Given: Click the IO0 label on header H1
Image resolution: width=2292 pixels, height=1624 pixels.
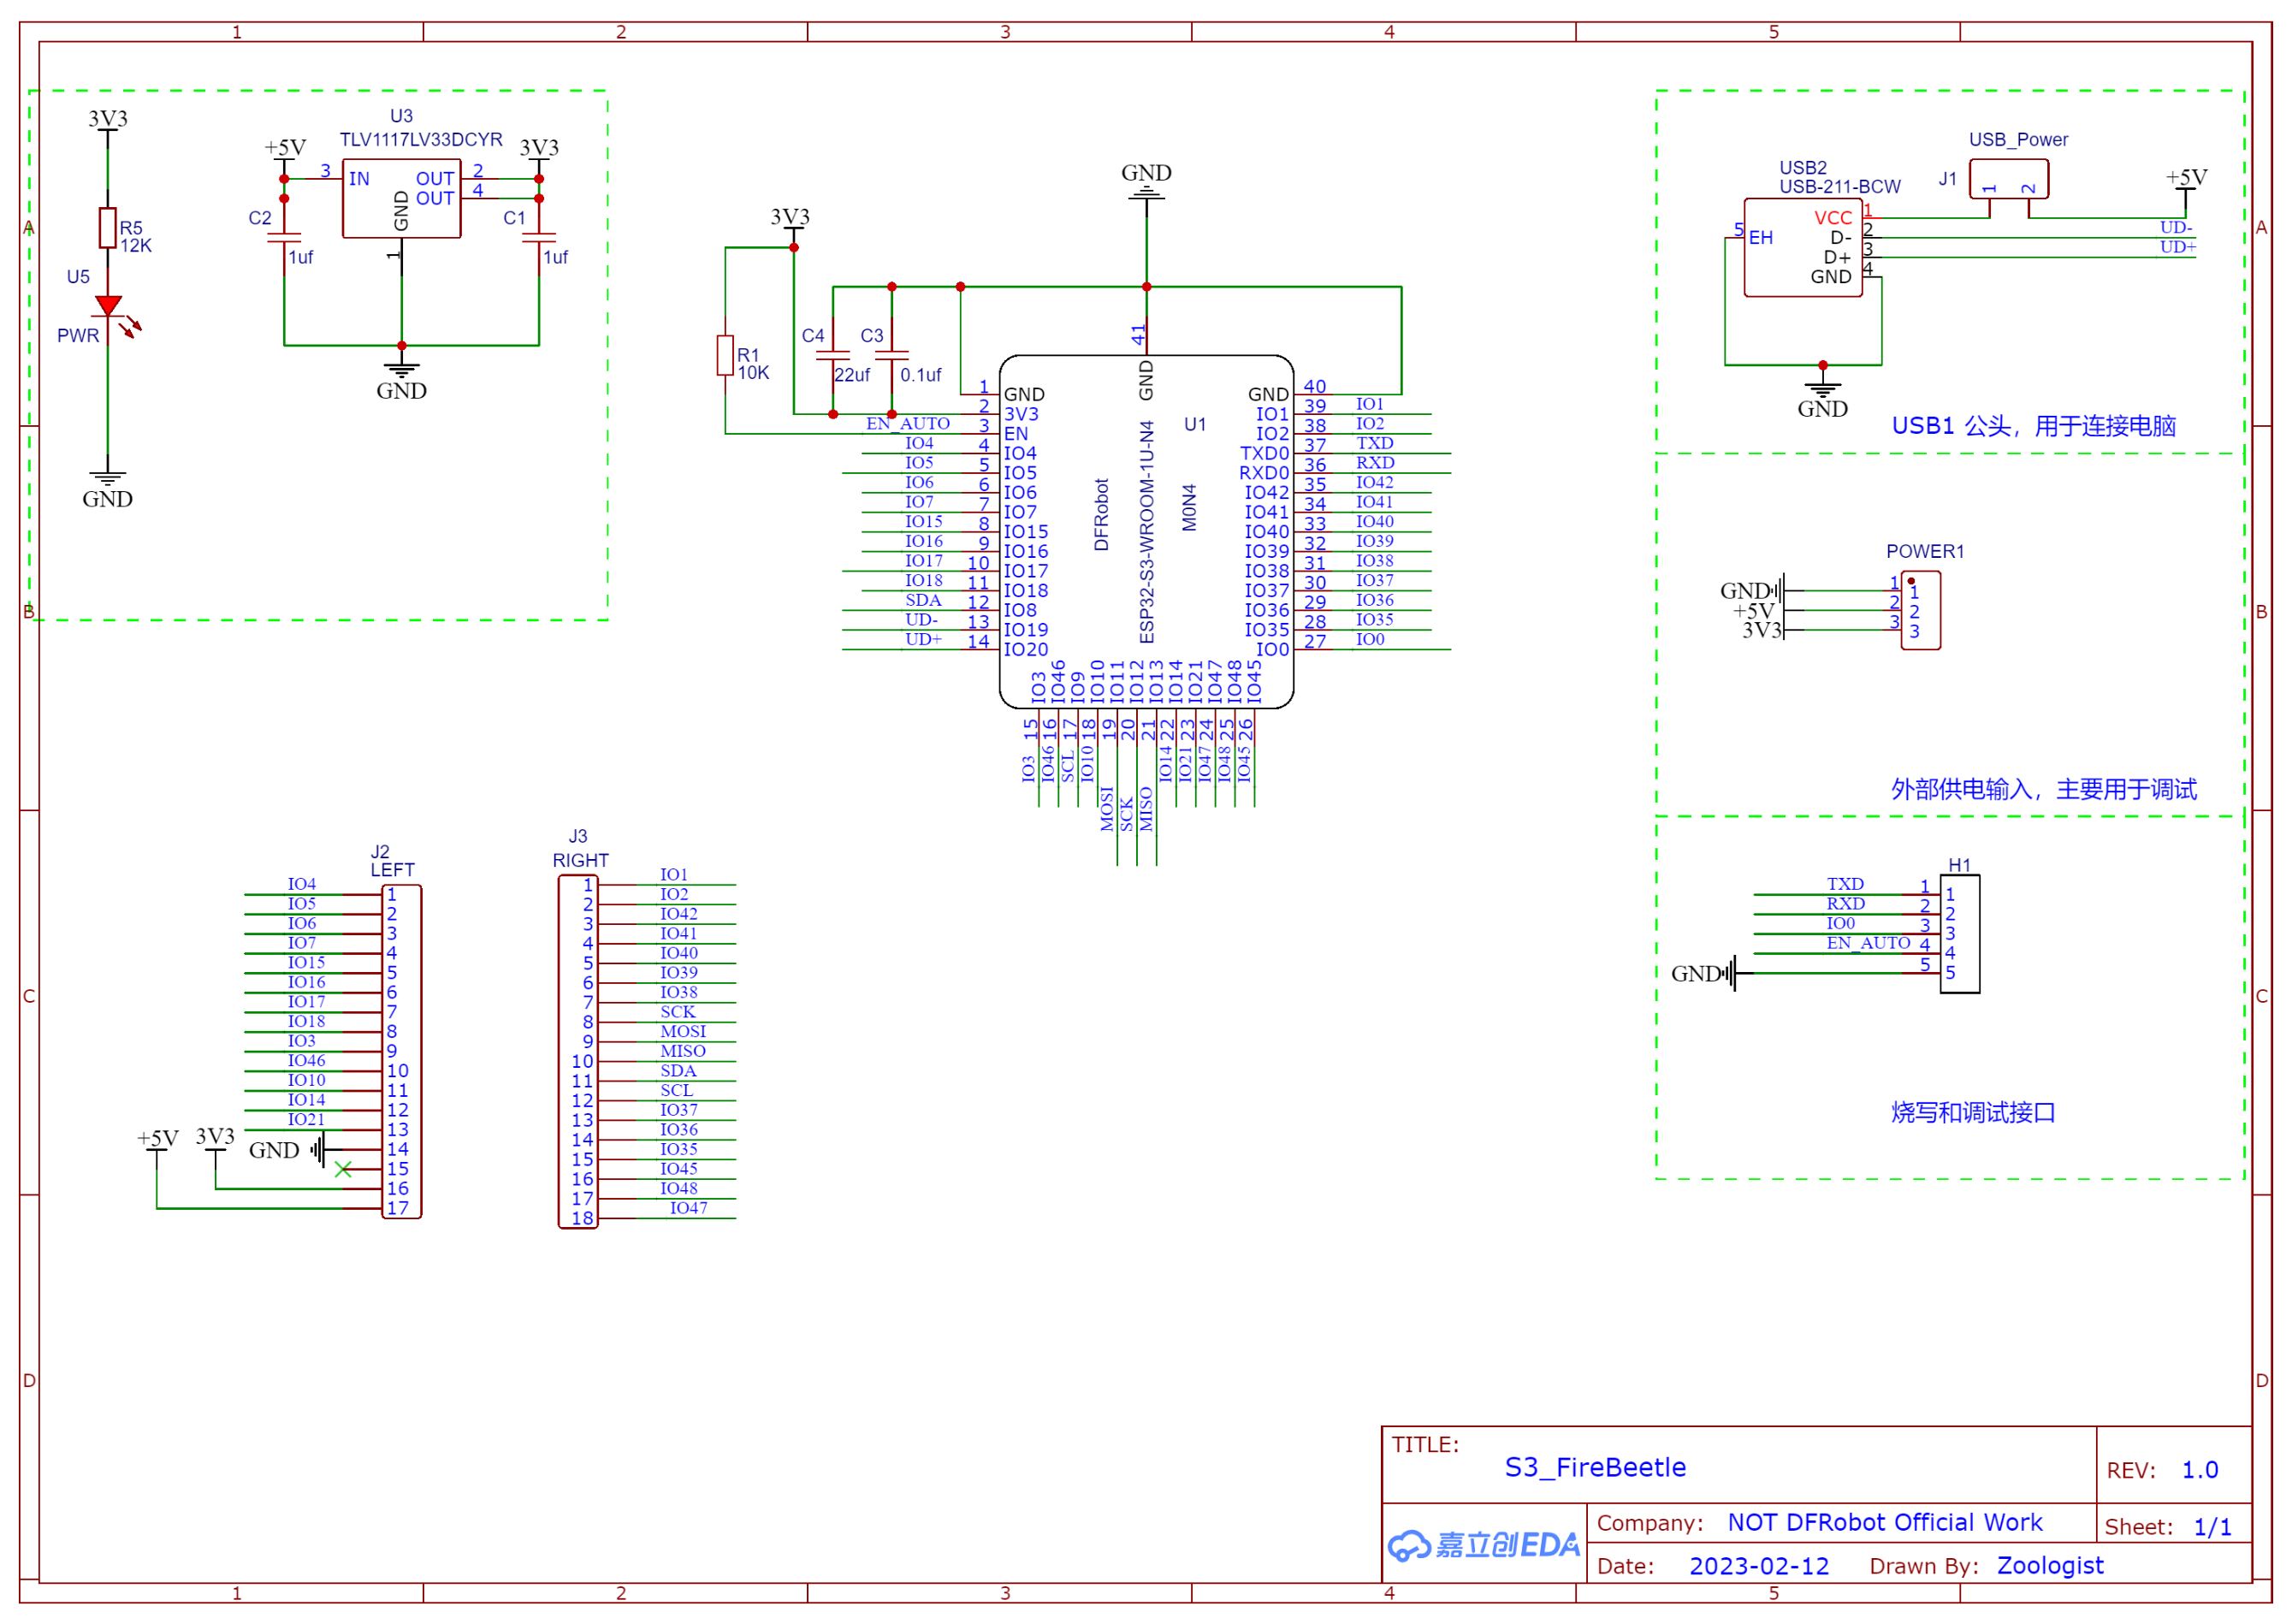Looking at the screenshot, I should 1840,923.
